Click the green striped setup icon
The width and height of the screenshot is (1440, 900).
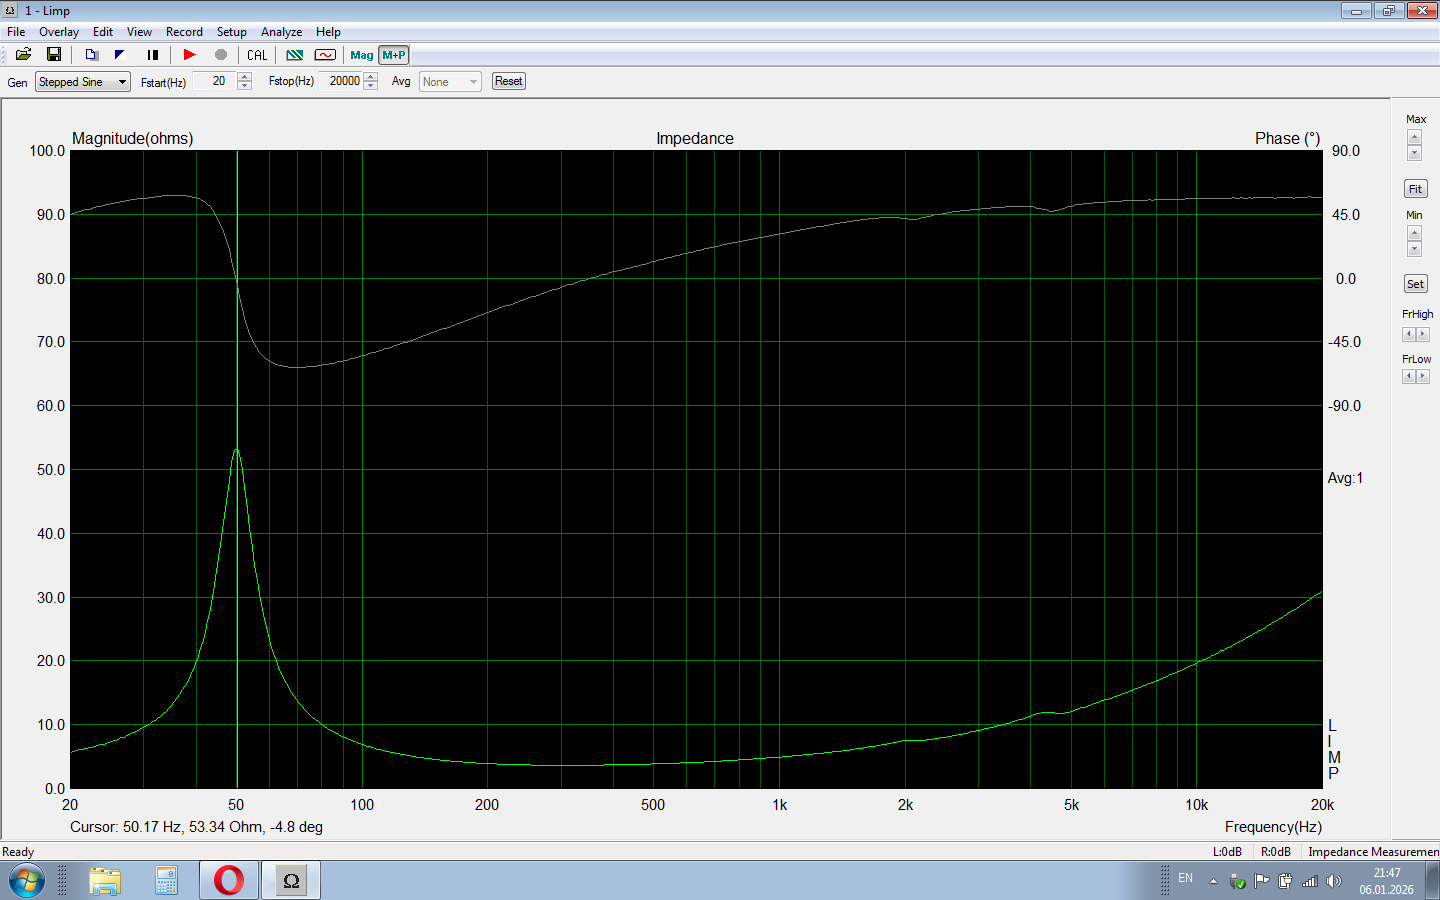[x=295, y=55]
